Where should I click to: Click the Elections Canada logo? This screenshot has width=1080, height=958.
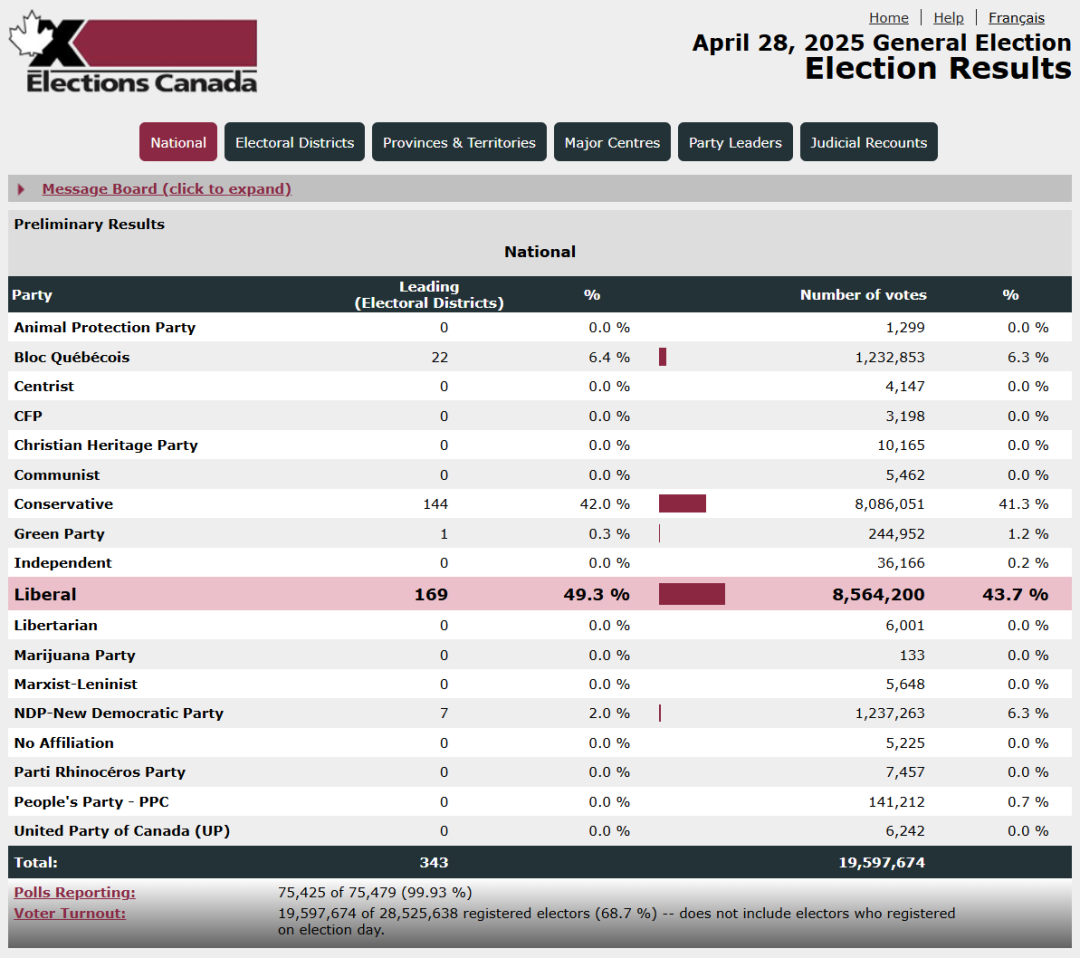133,52
